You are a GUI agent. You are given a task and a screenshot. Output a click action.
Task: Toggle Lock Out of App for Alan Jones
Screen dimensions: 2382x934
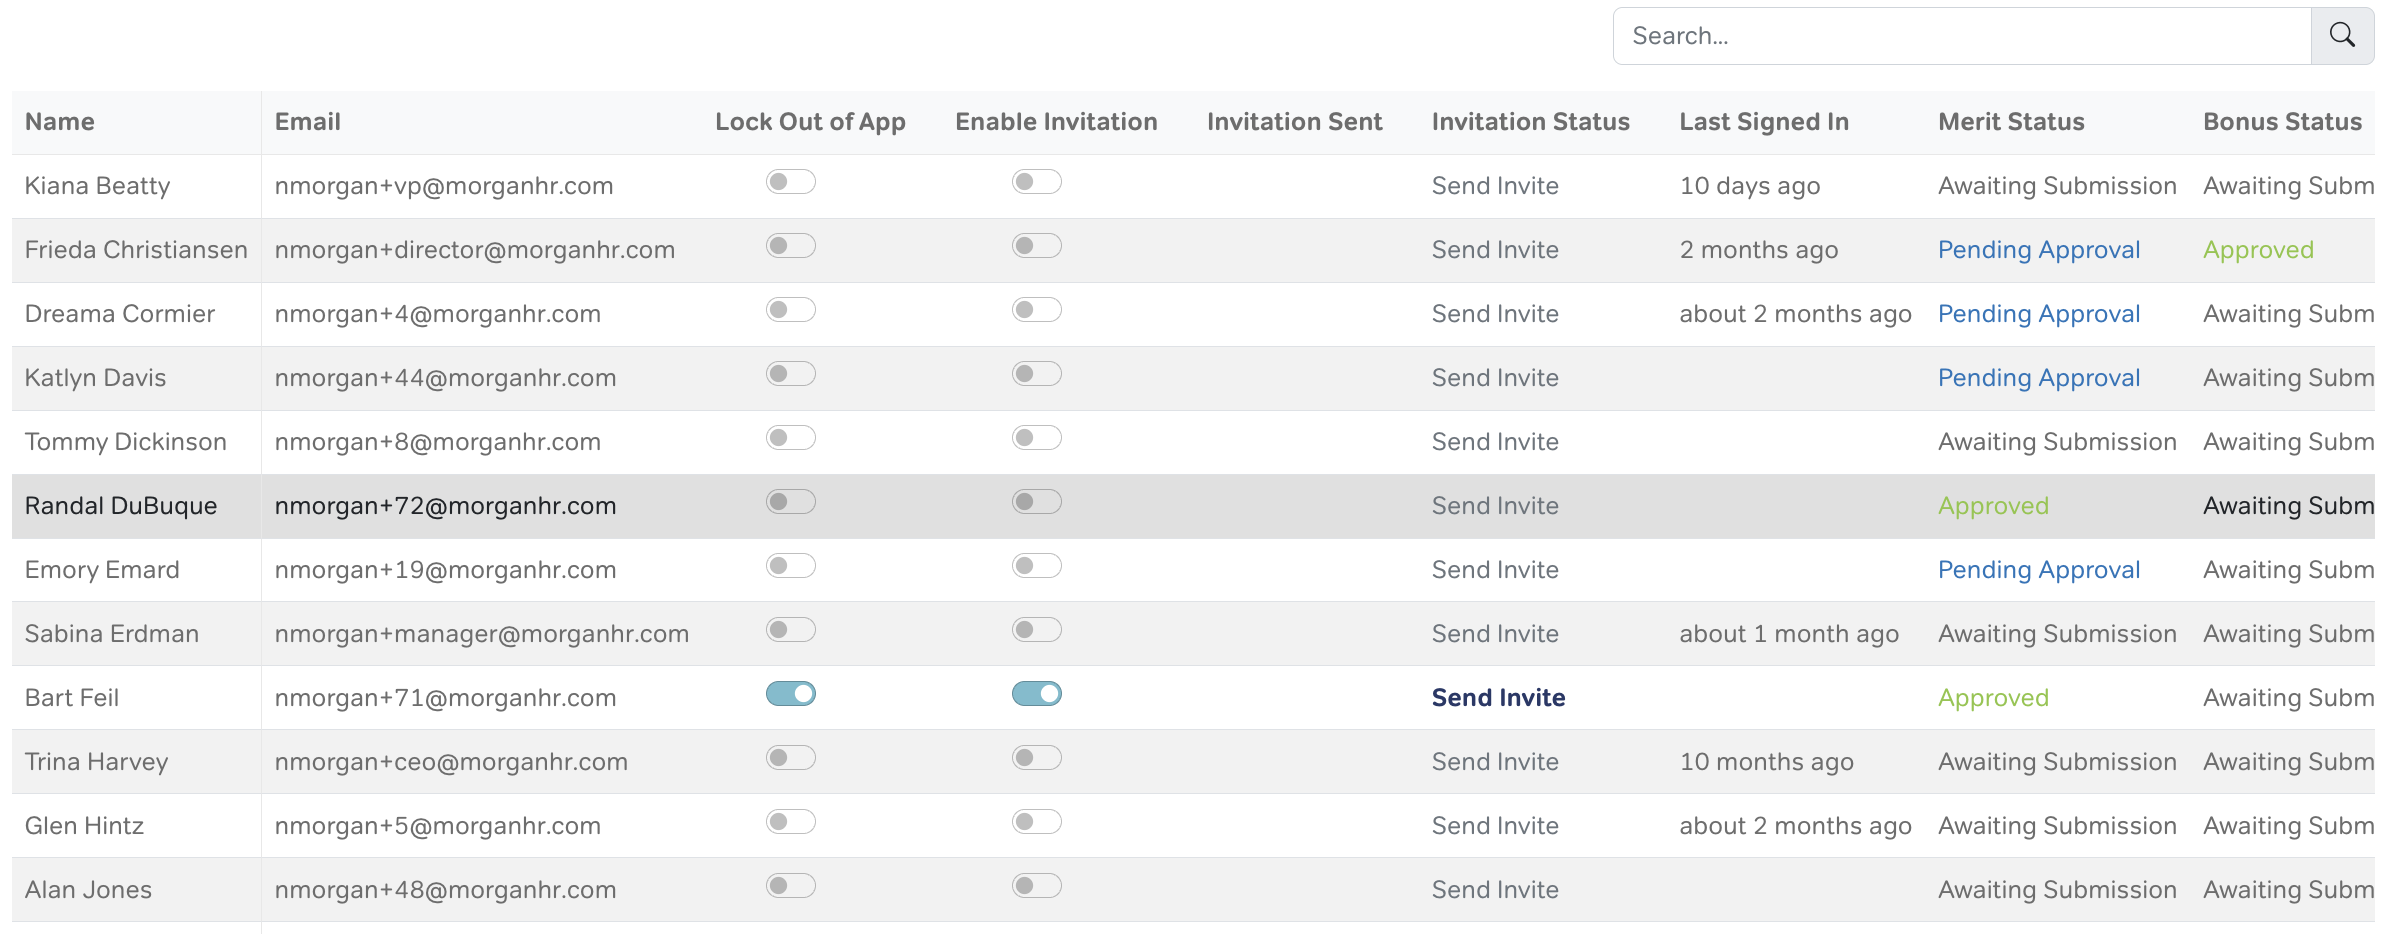coord(790,886)
